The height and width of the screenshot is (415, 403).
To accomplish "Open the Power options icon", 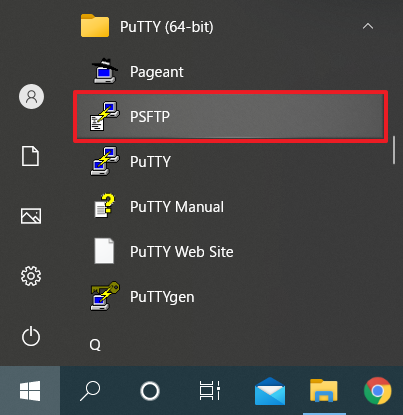I will tap(31, 336).
